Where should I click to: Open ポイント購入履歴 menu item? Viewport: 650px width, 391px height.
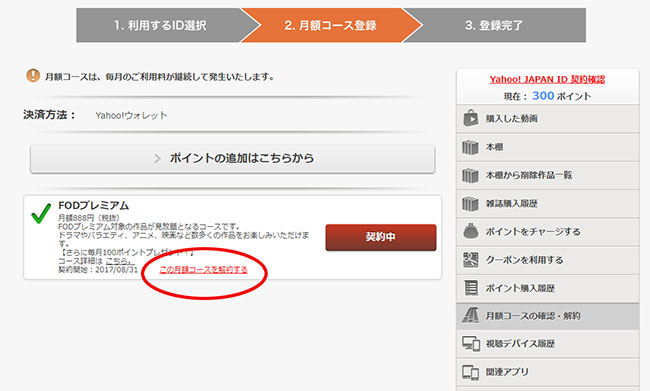(x=548, y=288)
